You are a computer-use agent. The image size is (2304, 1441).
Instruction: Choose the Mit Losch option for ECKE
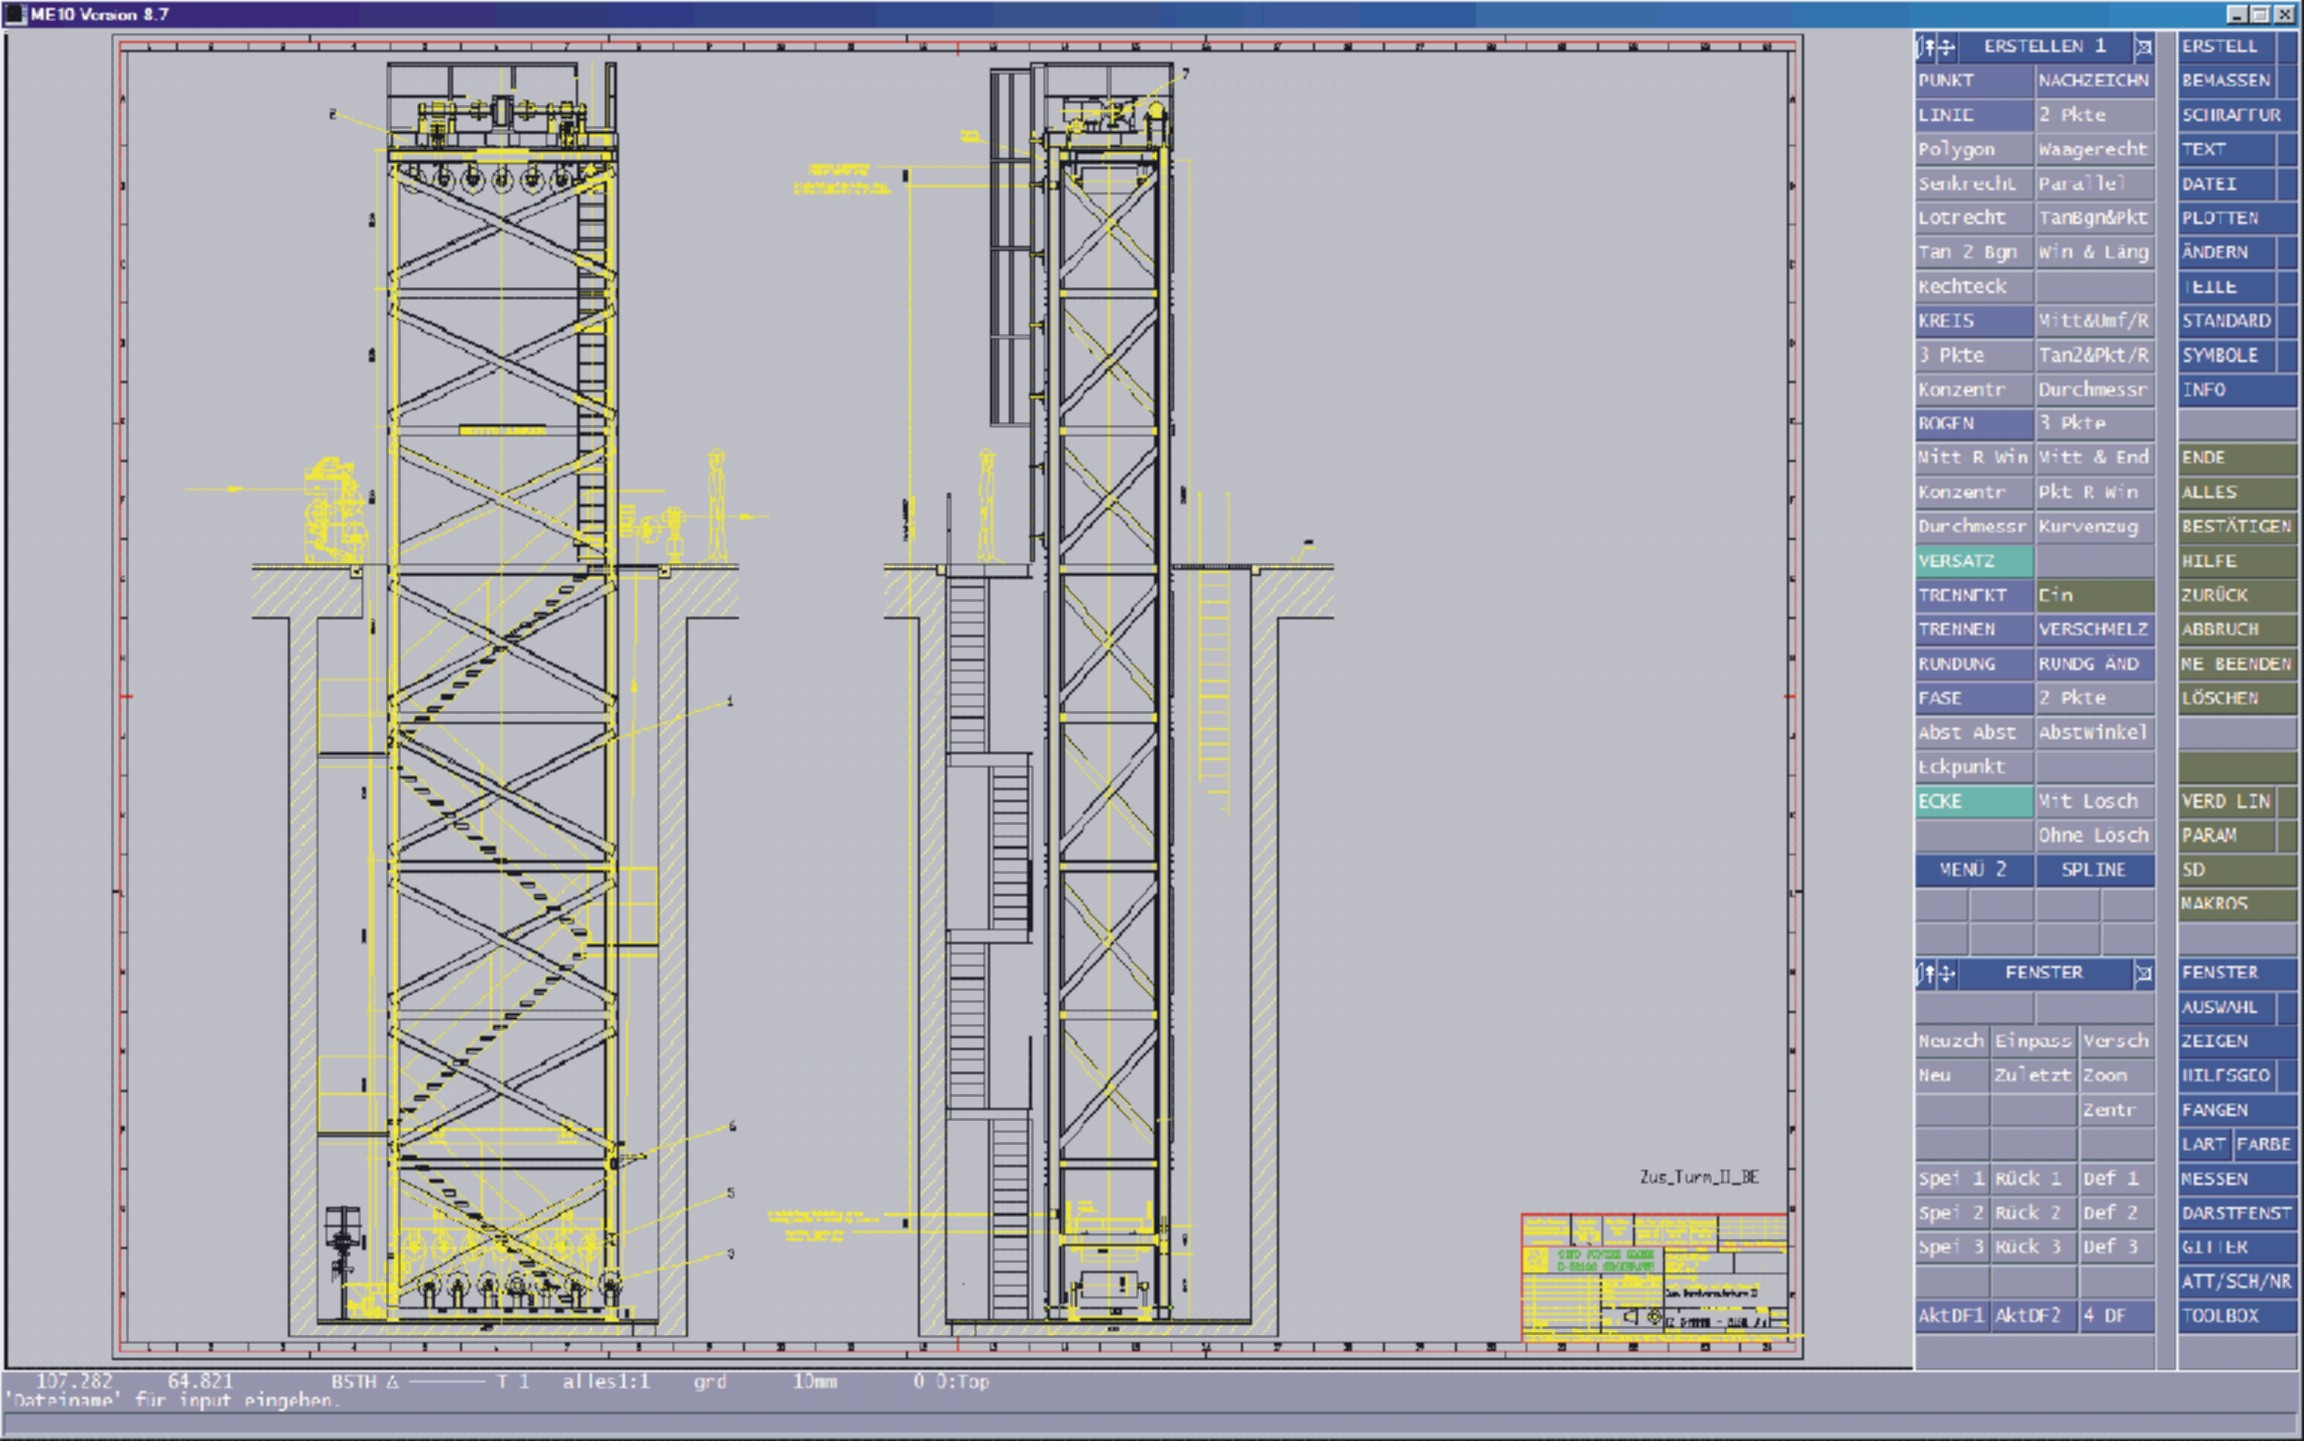(x=2093, y=801)
